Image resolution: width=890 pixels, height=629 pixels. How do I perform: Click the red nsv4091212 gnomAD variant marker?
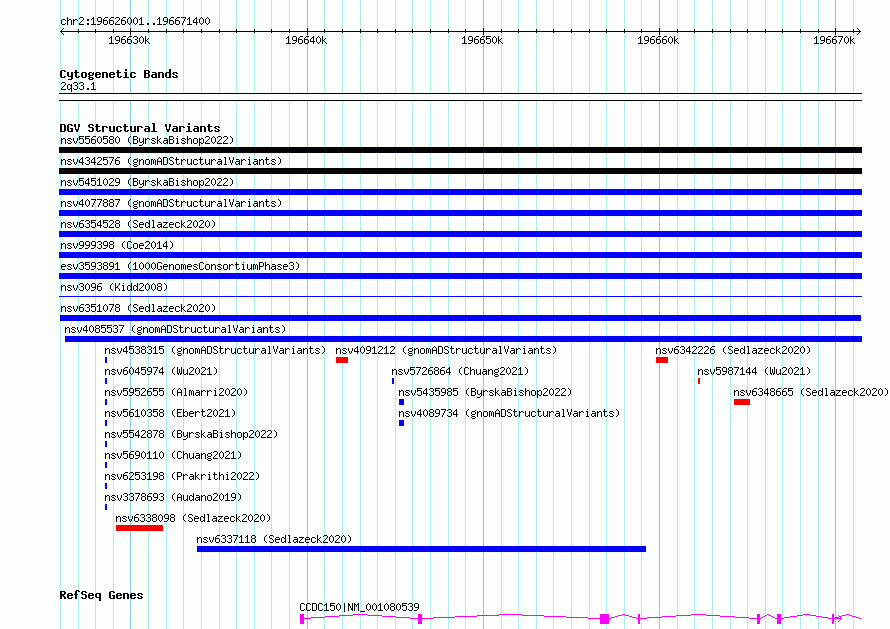[342, 360]
